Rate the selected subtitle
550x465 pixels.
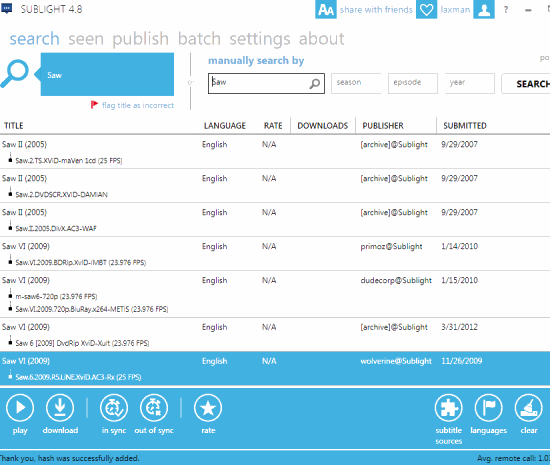(x=208, y=408)
